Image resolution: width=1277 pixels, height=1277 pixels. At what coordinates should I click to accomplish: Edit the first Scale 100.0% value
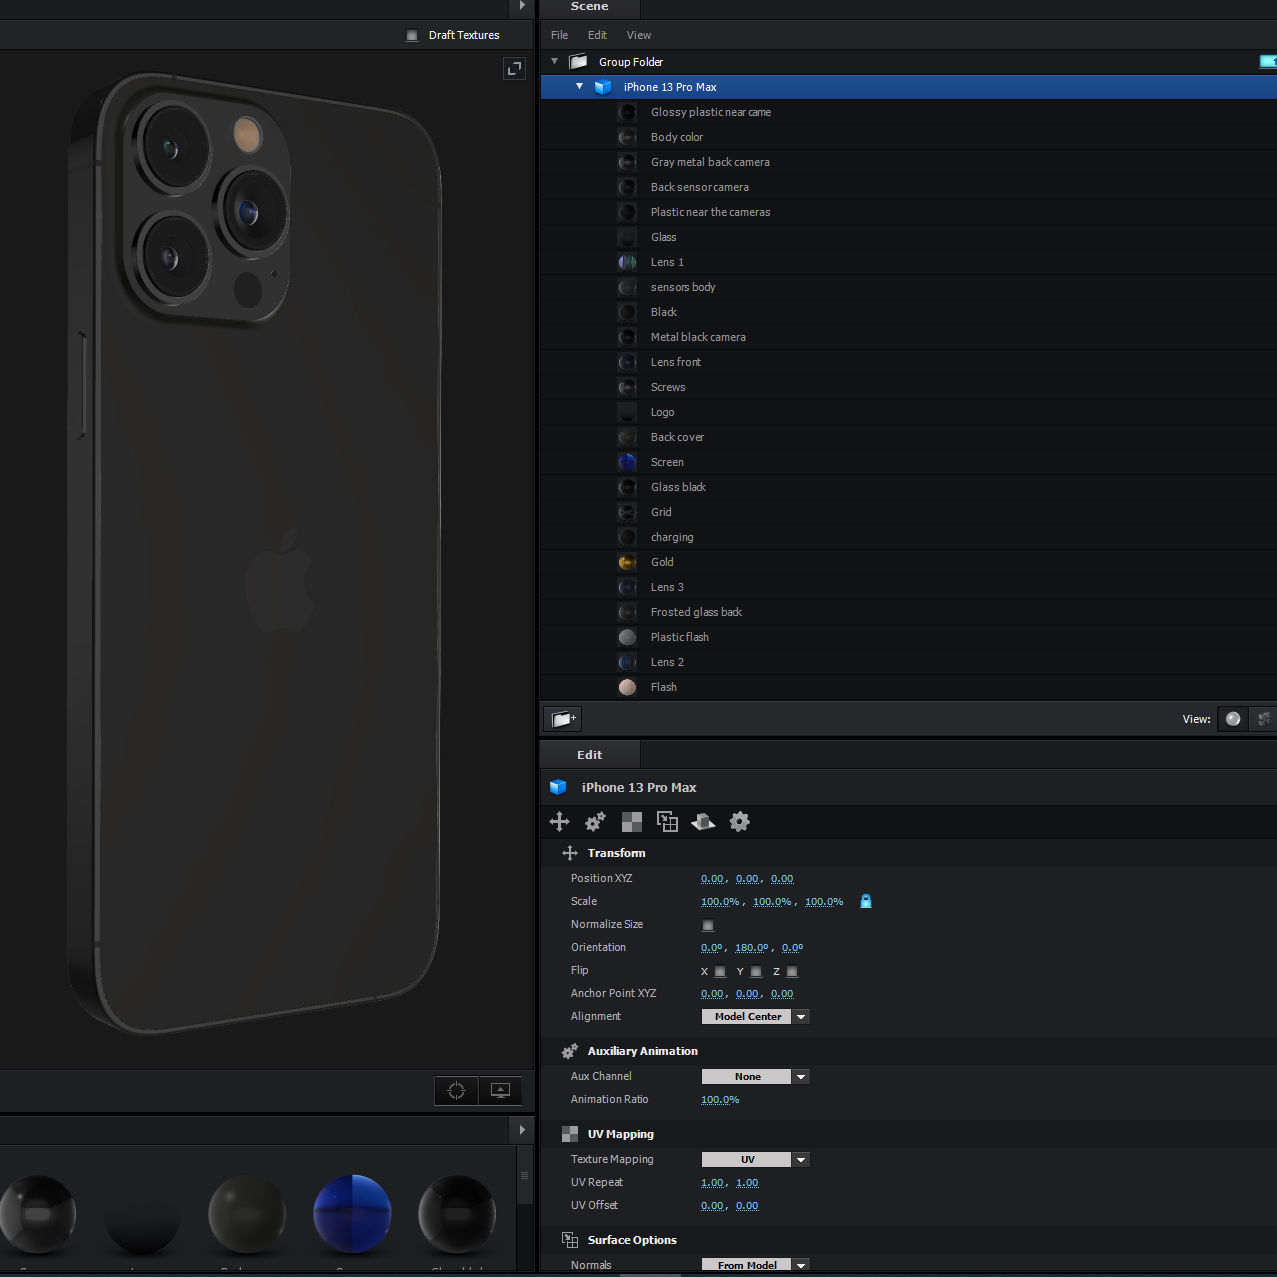(720, 902)
